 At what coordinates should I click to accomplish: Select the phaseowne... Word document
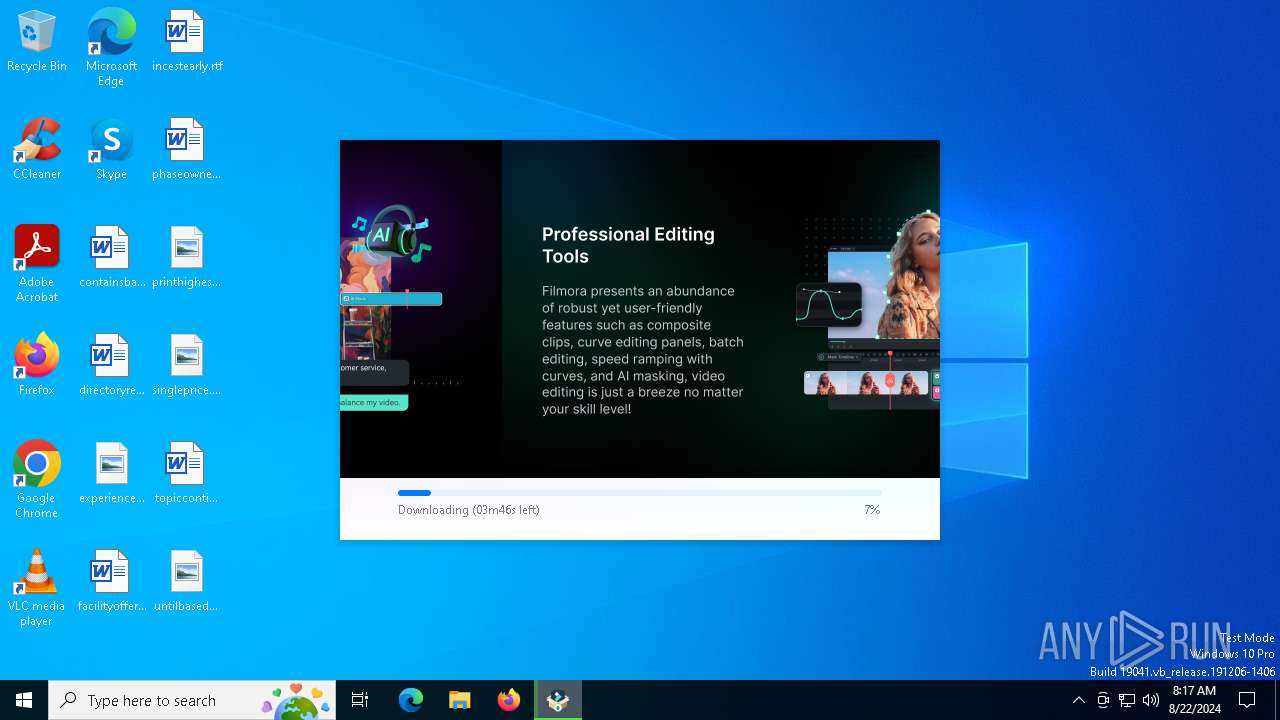[x=186, y=150]
